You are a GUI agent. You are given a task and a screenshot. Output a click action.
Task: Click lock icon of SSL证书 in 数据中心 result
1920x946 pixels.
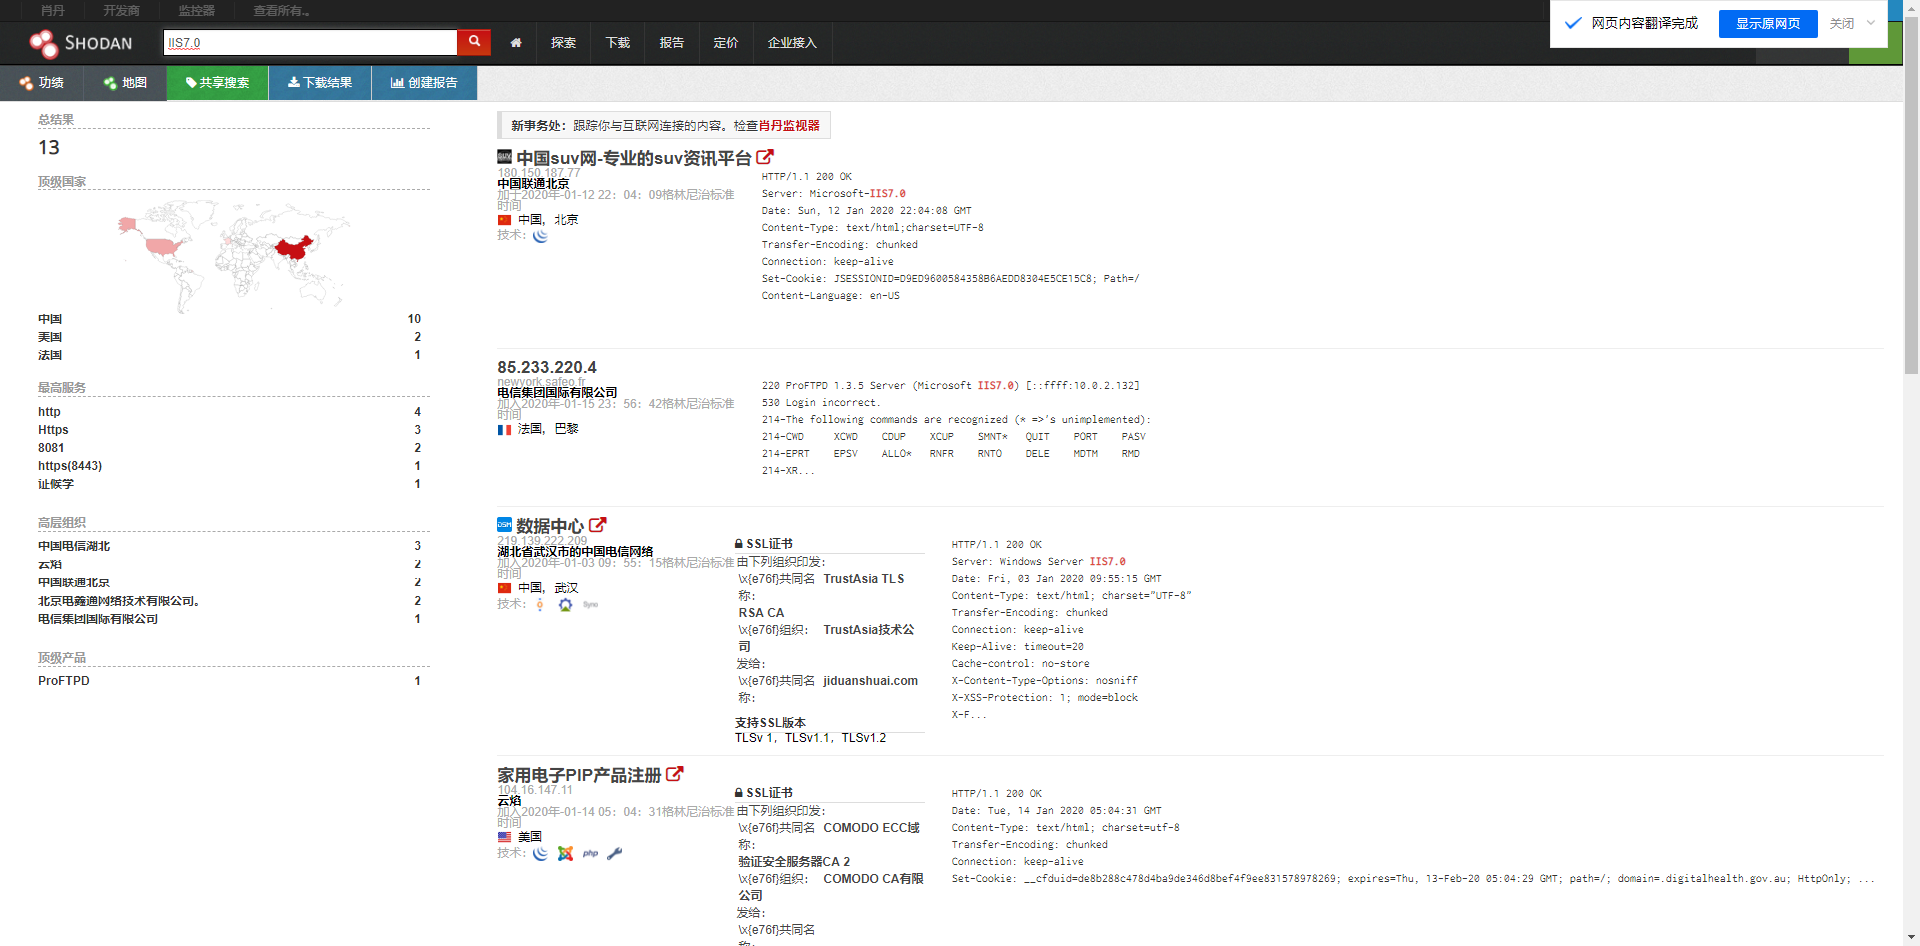[739, 544]
